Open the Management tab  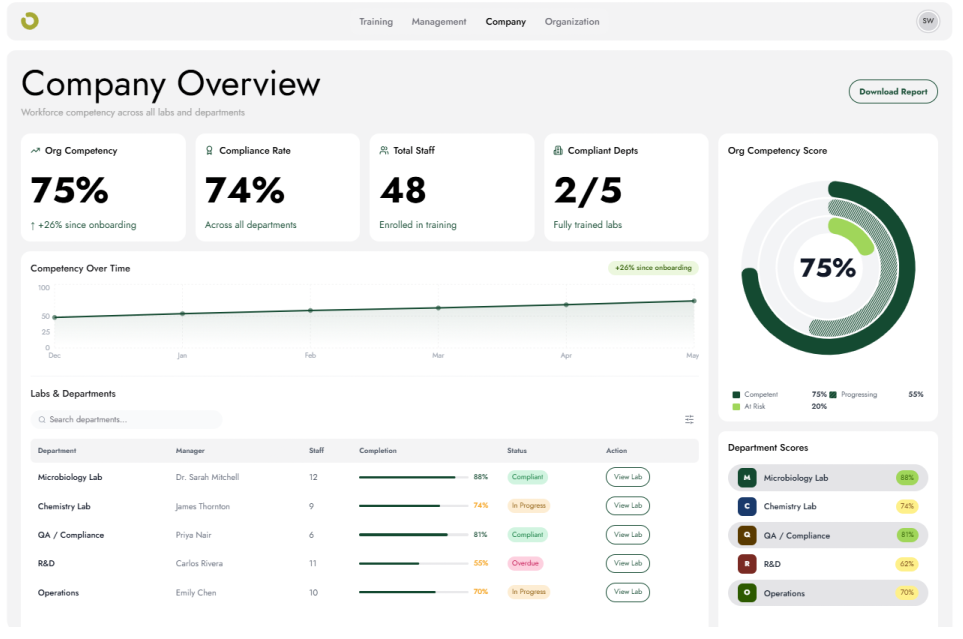coord(439,22)
